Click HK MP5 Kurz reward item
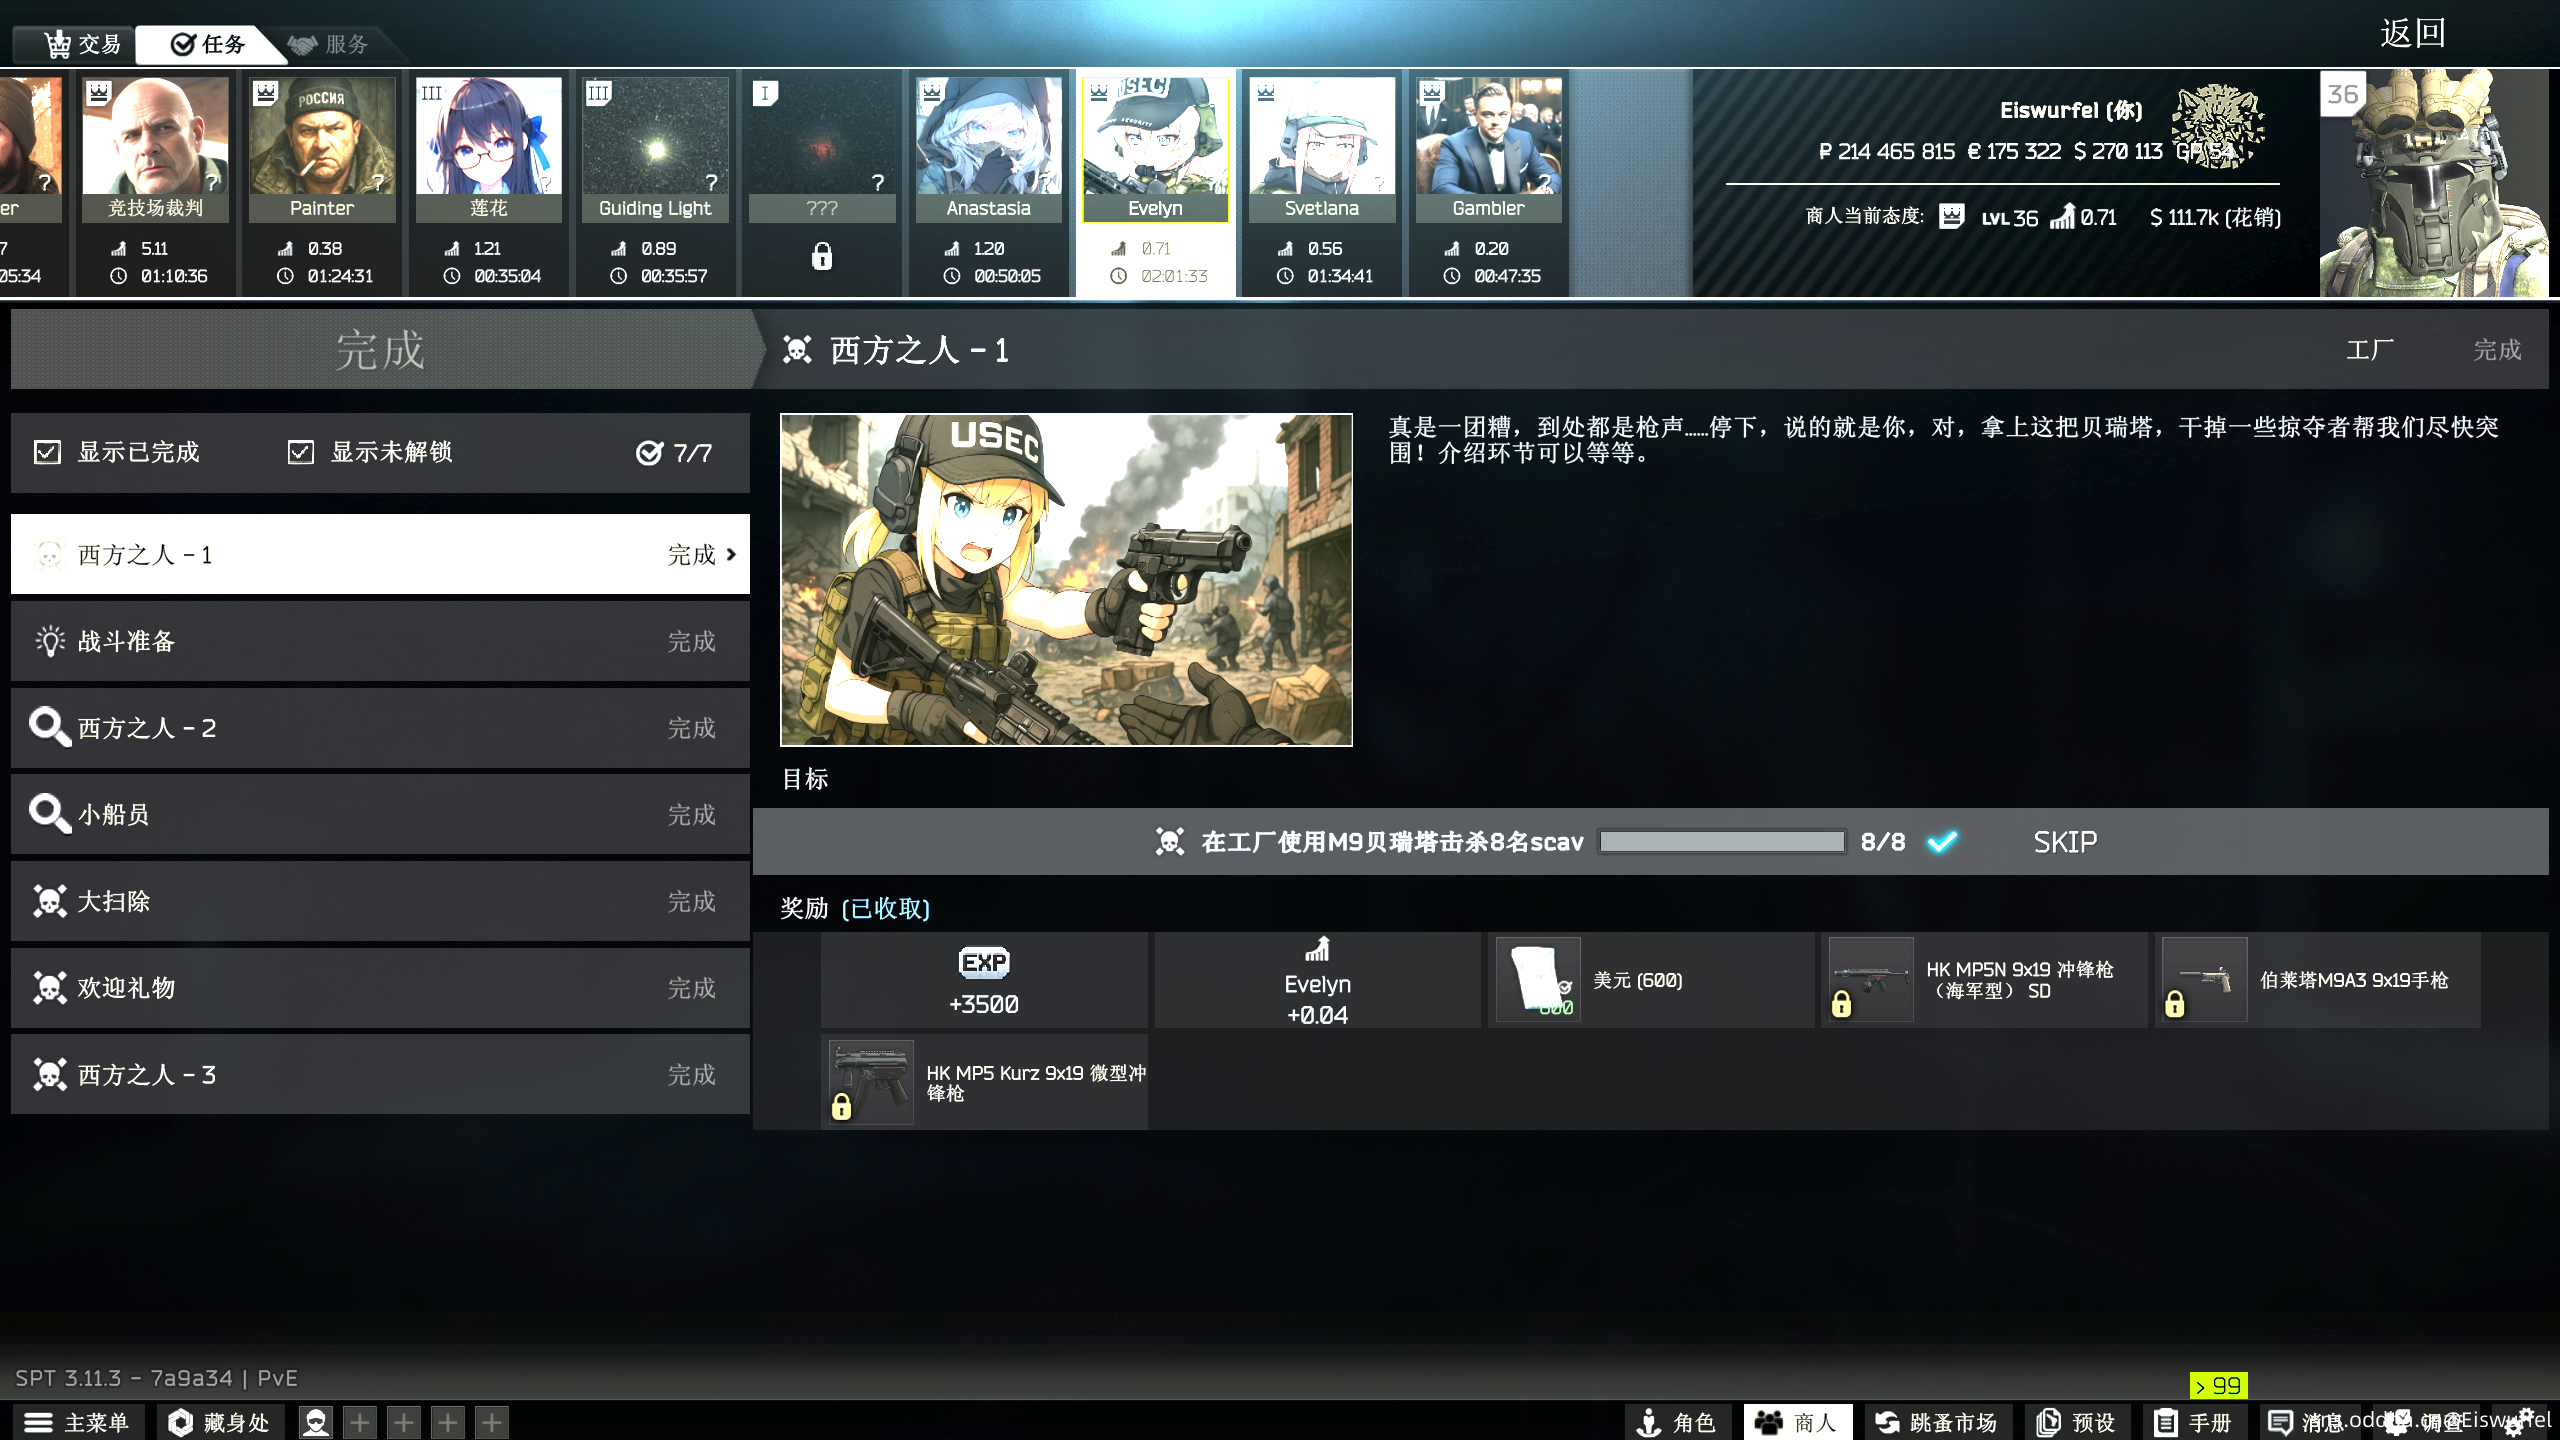Screen dimensions: 2560x1440 (984, 1083)
